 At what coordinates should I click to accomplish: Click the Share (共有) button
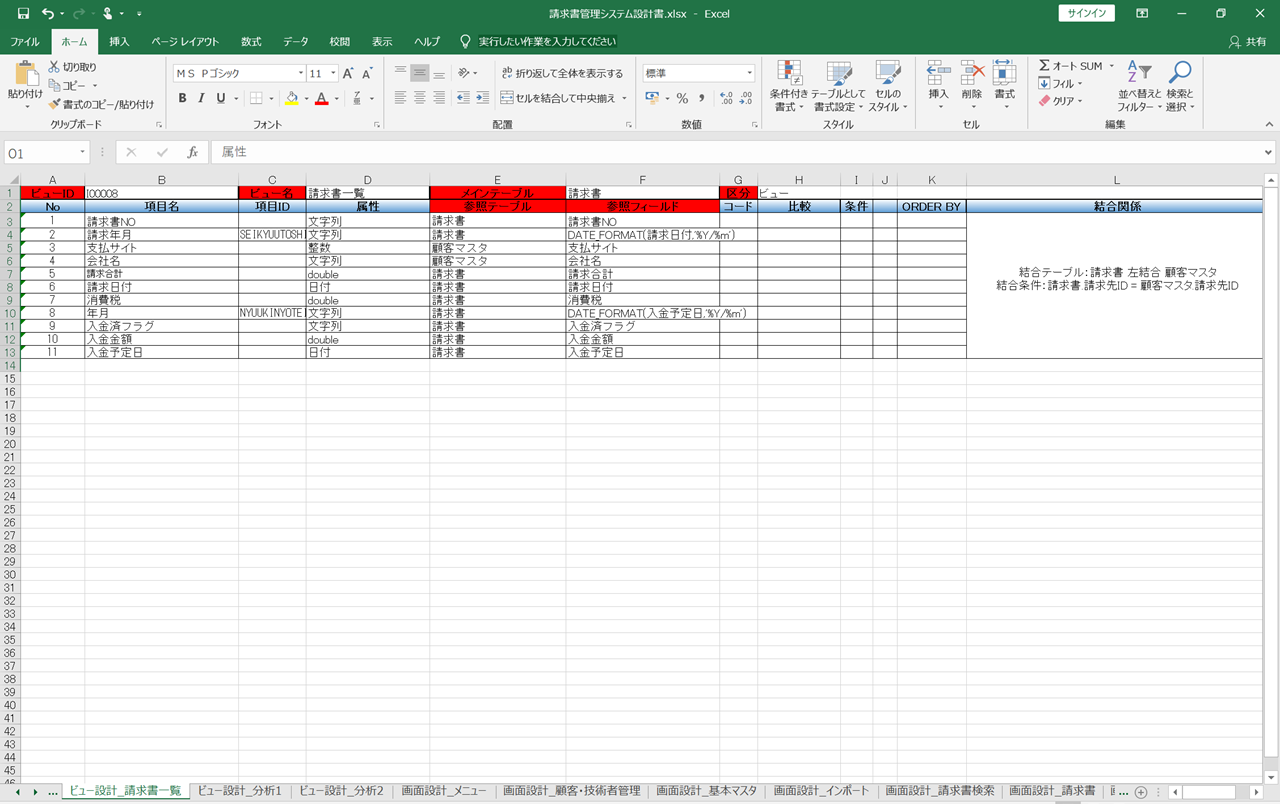[x=1248, y=42]
